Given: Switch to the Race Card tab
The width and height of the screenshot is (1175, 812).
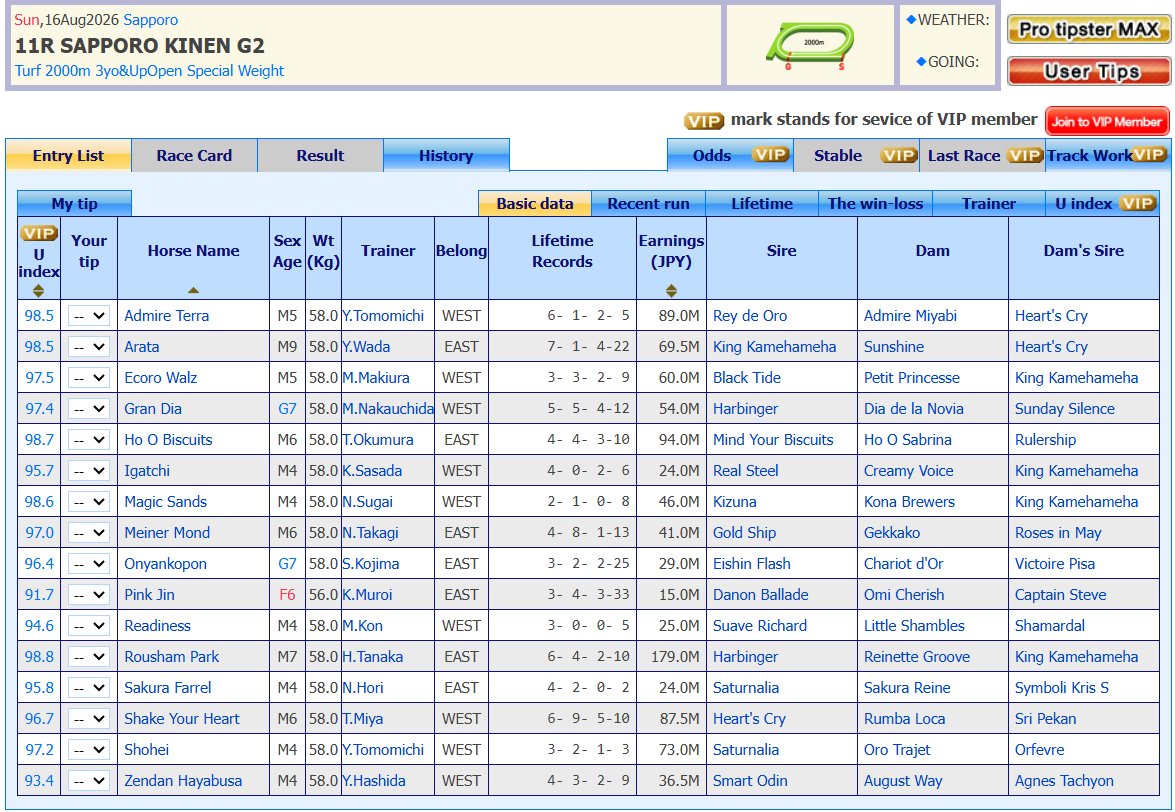Looking at the screenshot, I should [x=194, y=155].
